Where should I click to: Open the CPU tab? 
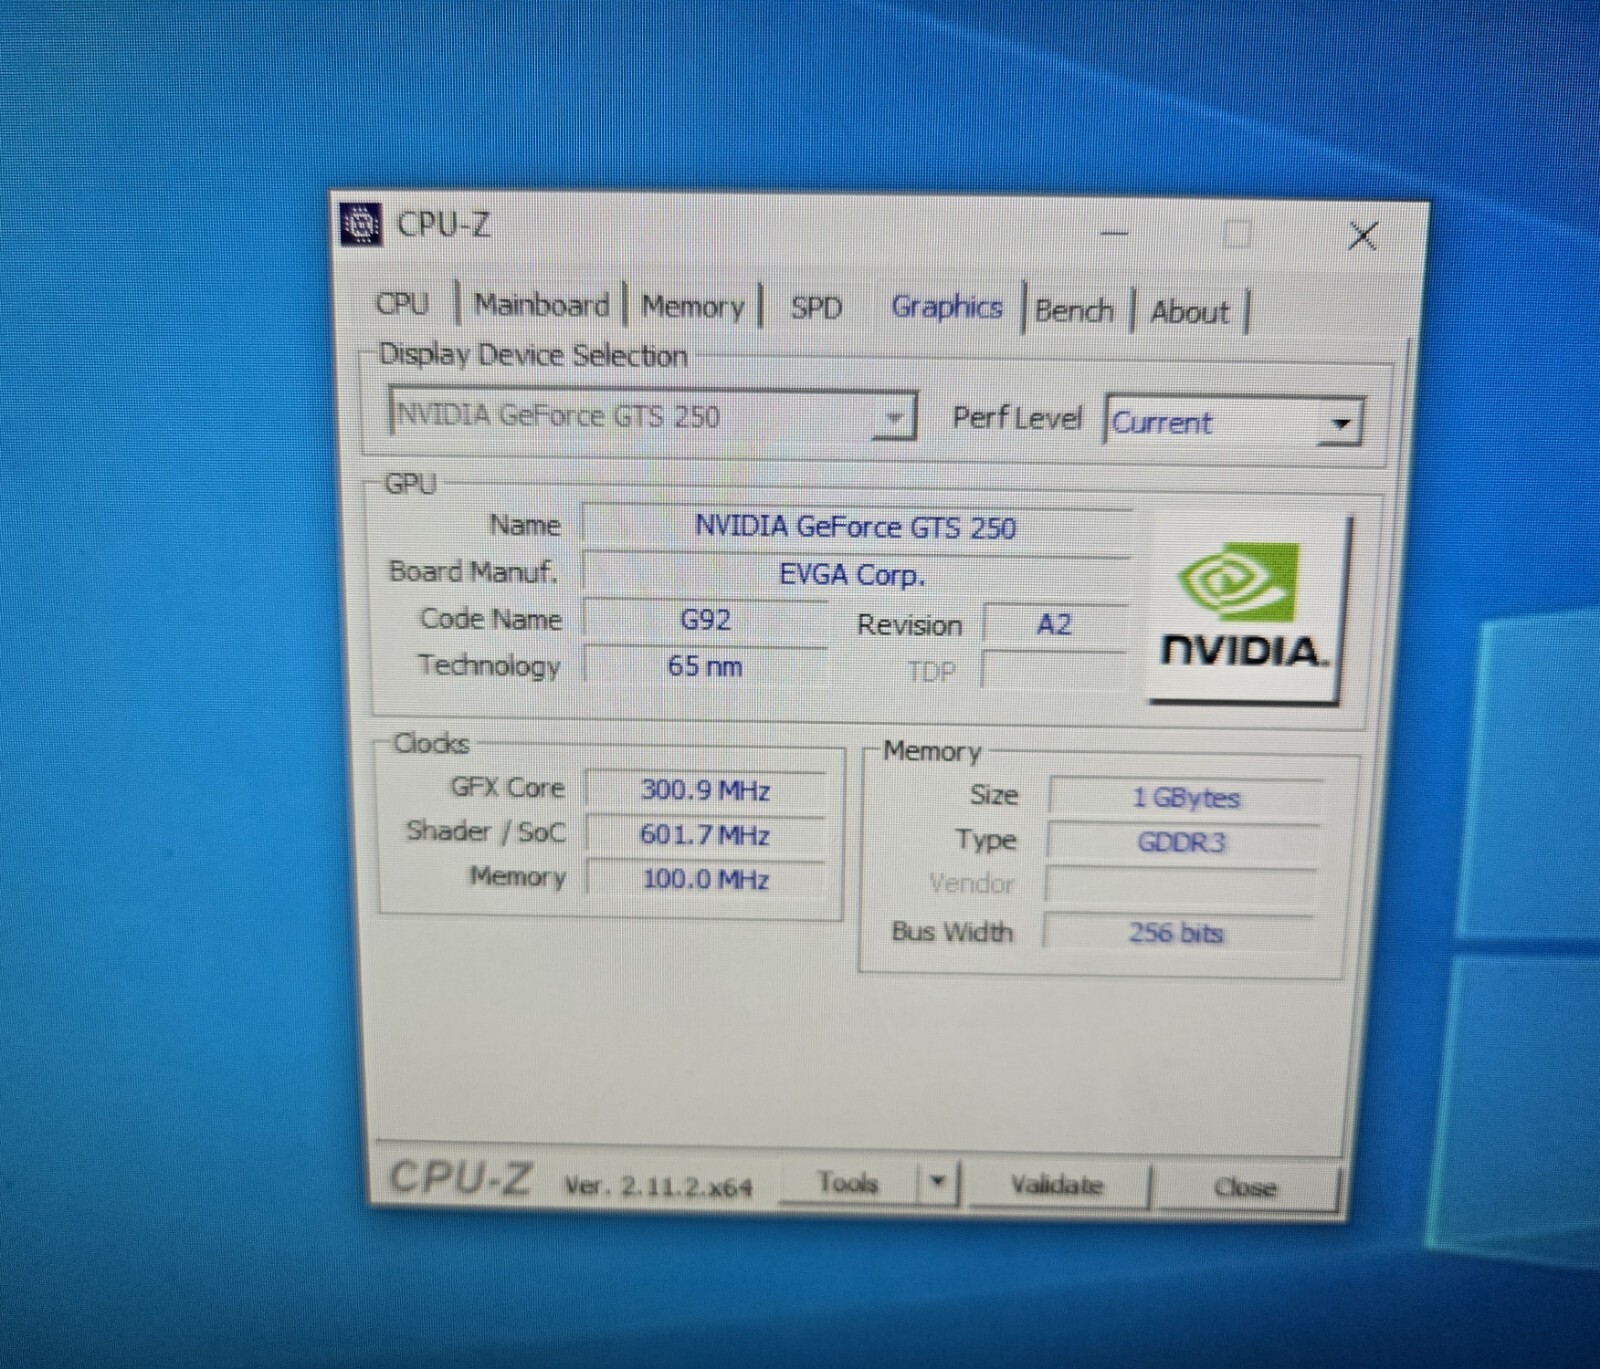point(402,303)
